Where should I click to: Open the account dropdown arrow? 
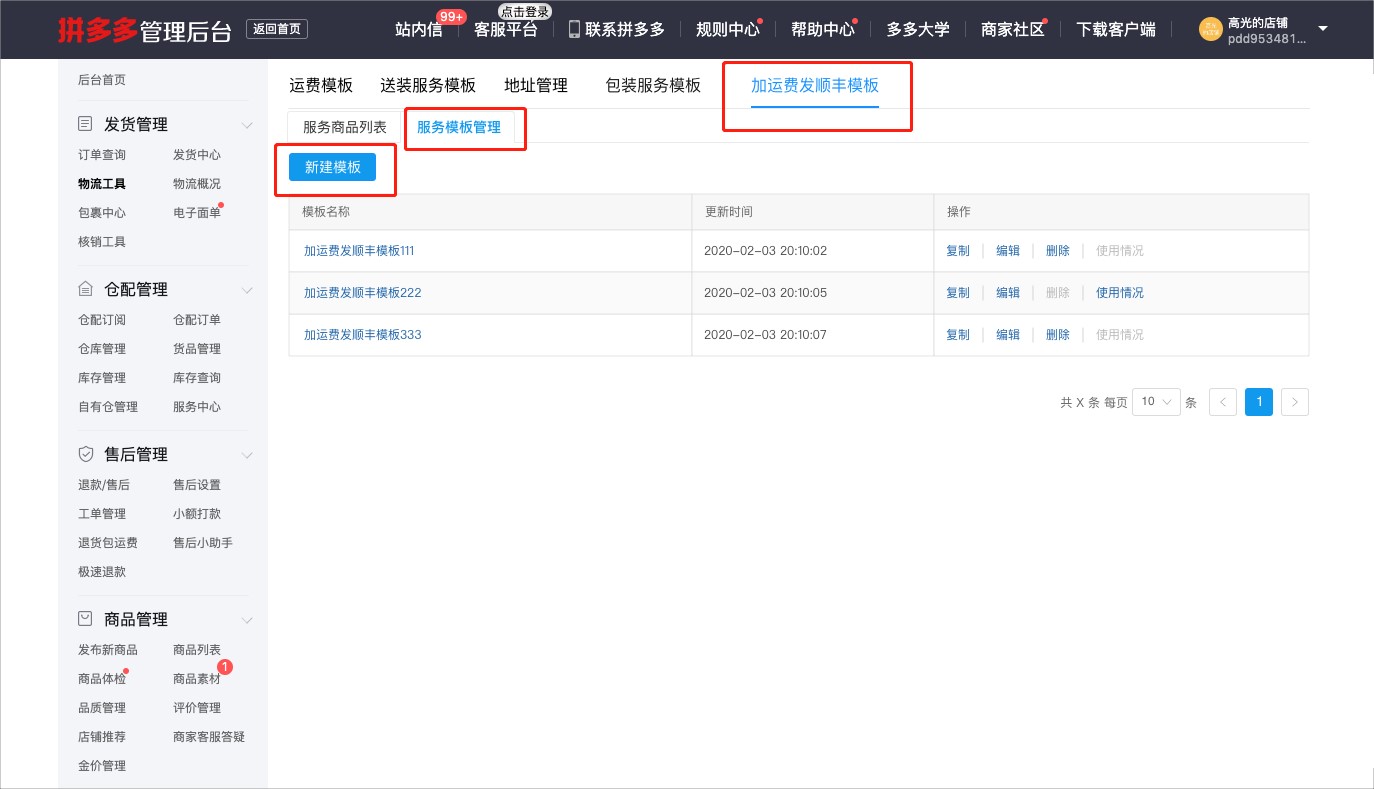click(1323, 29)
